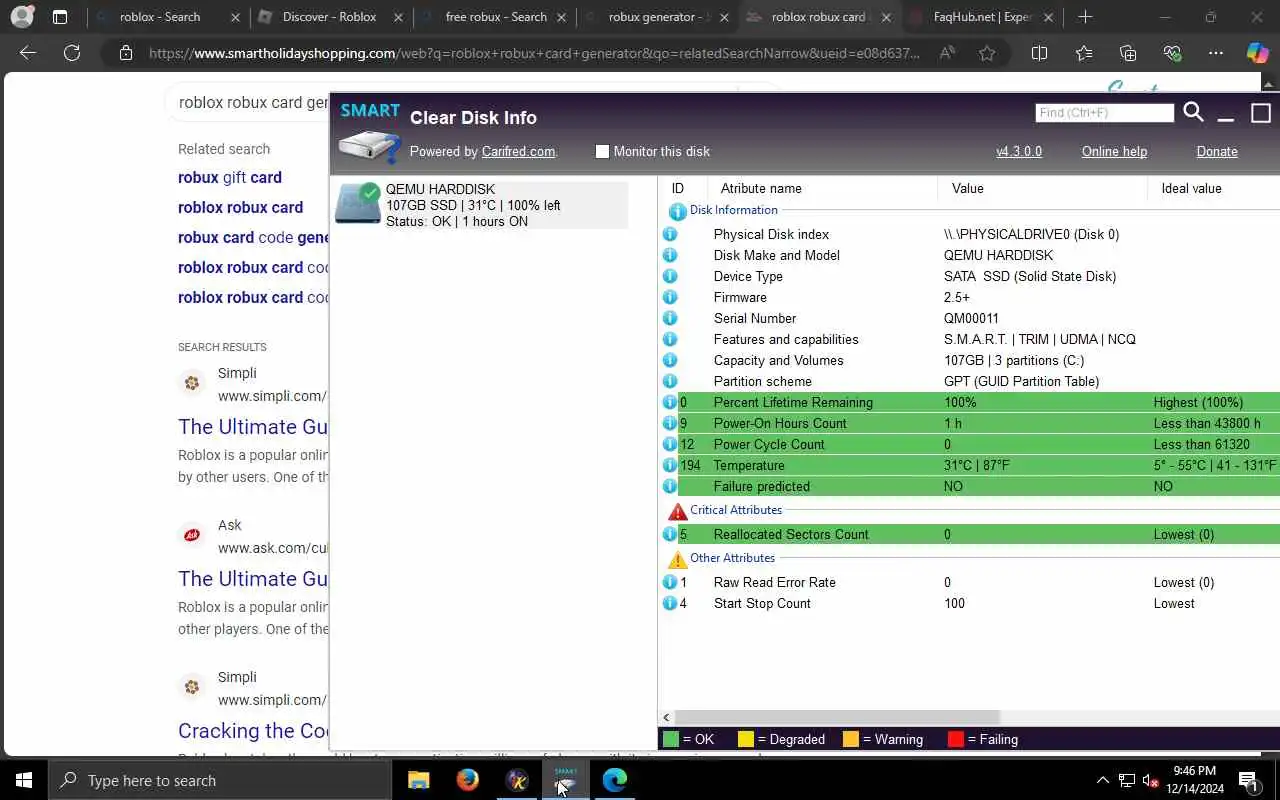The image size is (1280, 800).
Task: Click the yellow Degraded legend swatch
Action: [x=745, y=739]
